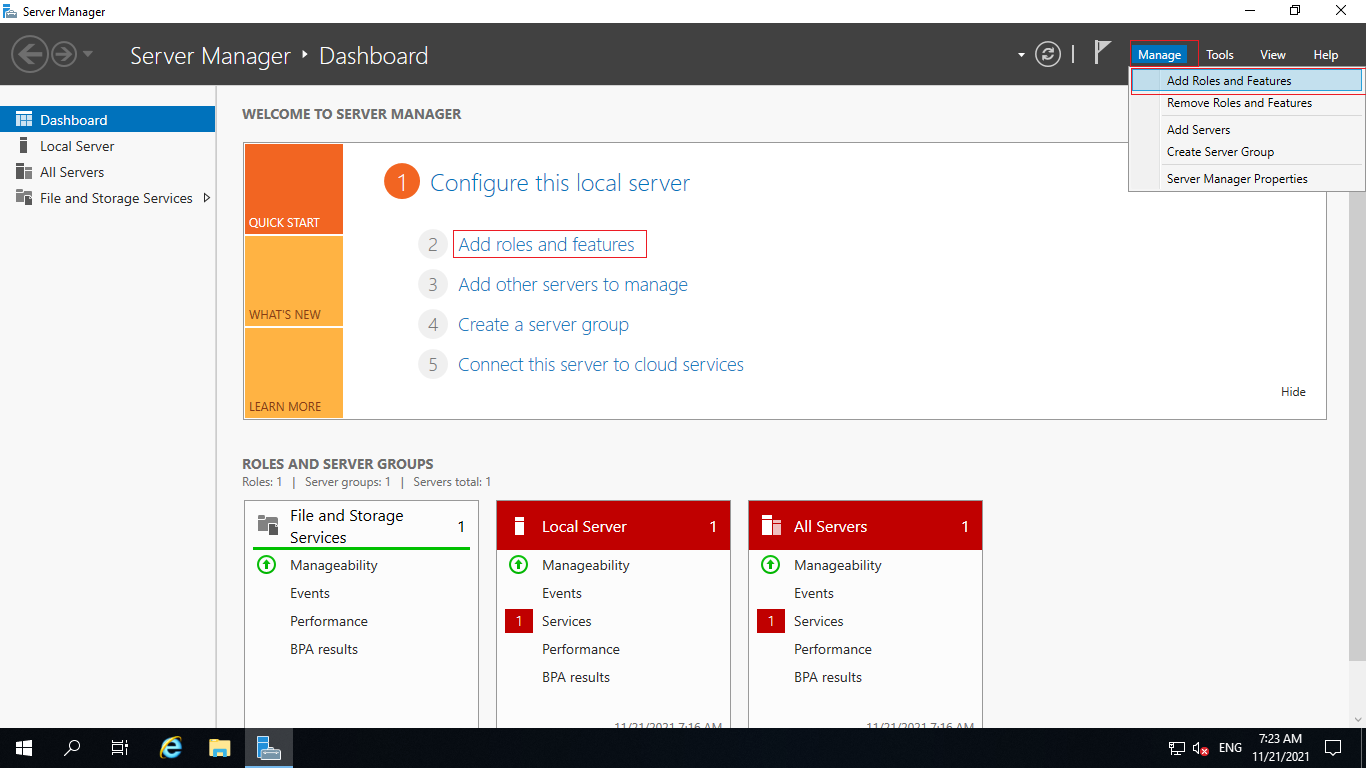
Task: Click the refresh icon in header
Action: pyautogui.click(x=1047, y=55)
